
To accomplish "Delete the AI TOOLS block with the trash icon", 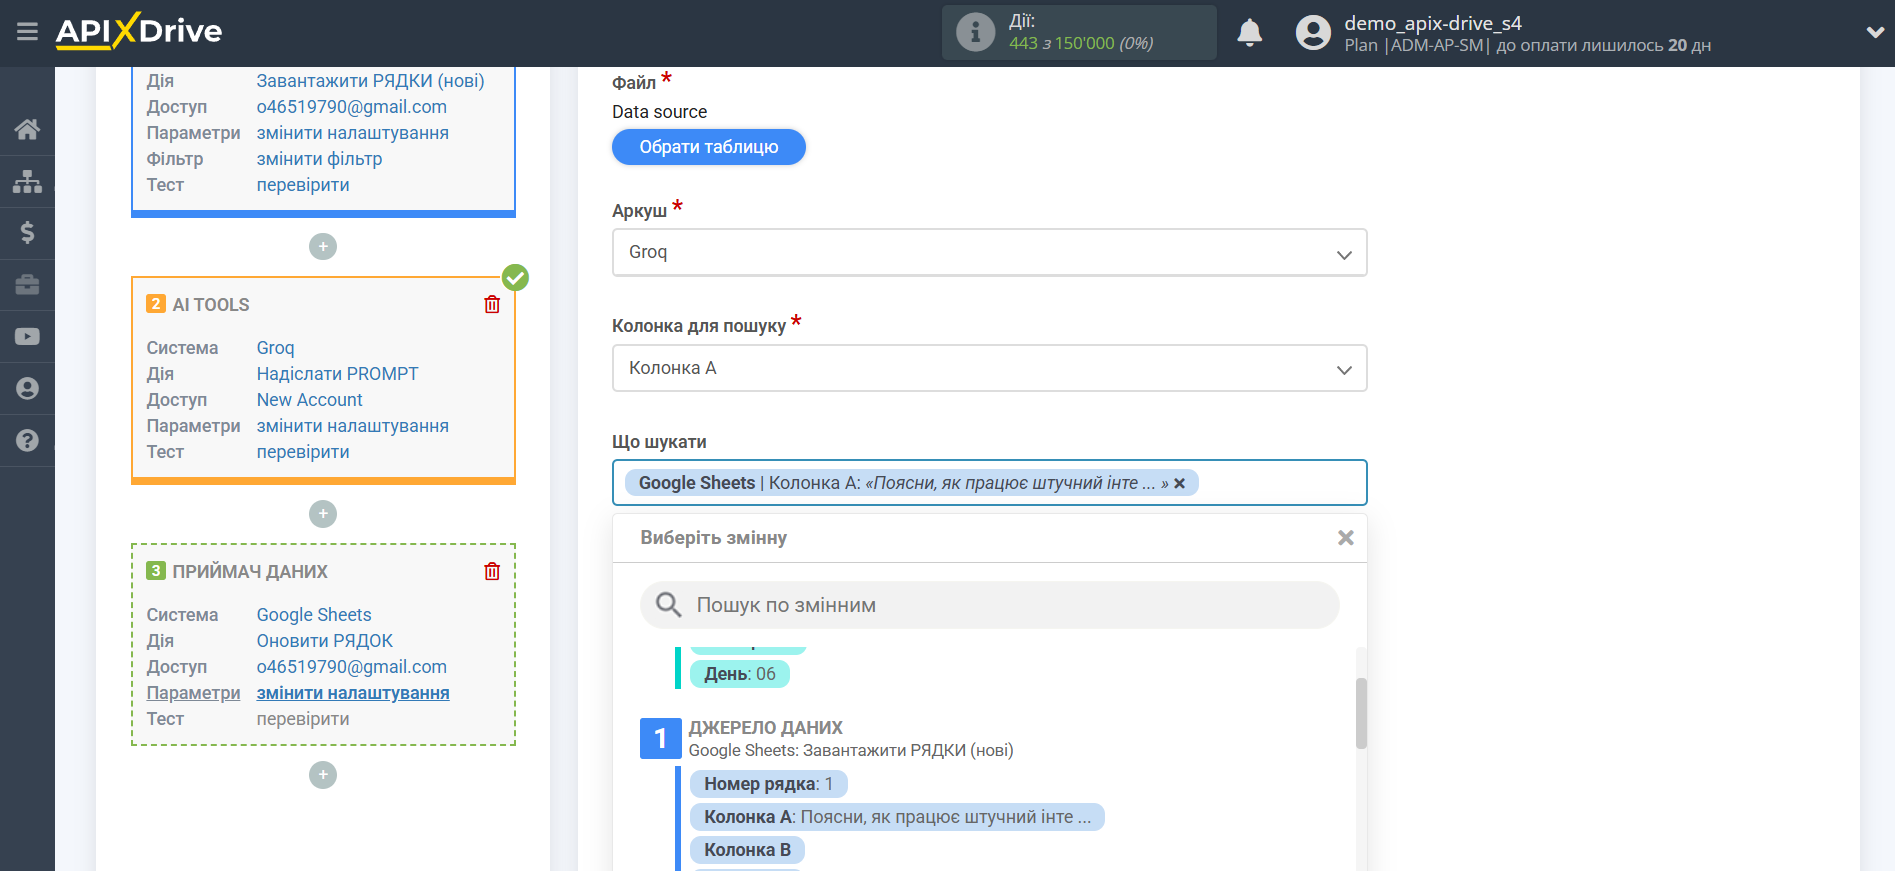I will coord(492,305).
